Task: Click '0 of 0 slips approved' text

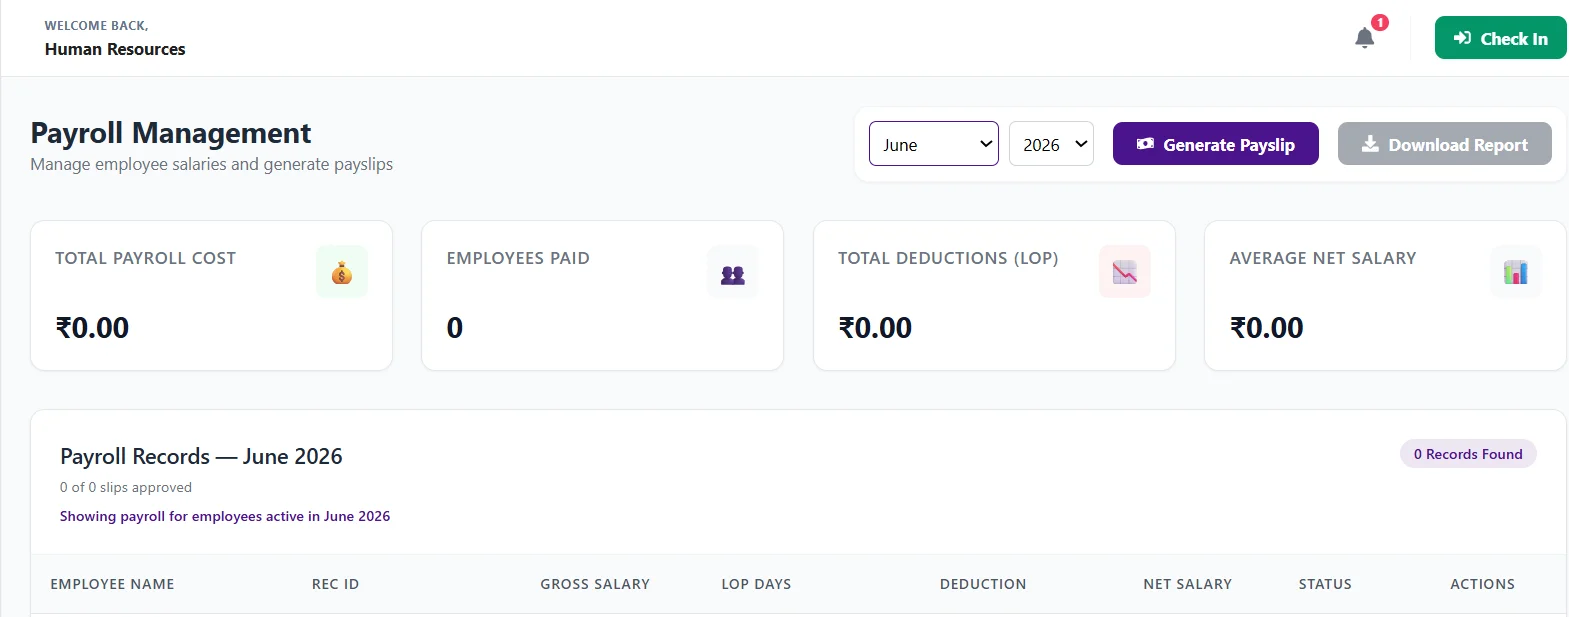Action: click(x=126, y=487)
